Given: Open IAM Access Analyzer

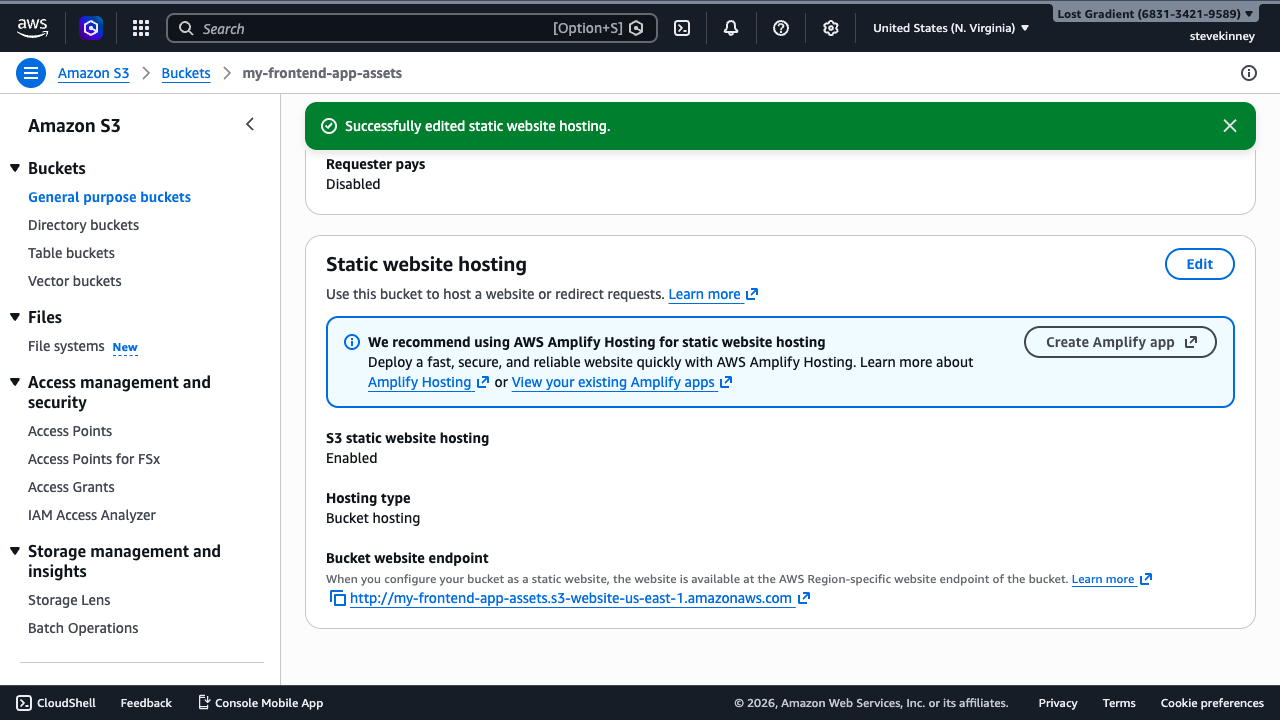Looking at the screenshot, I should pyautogui.click(x=92, y=515).
